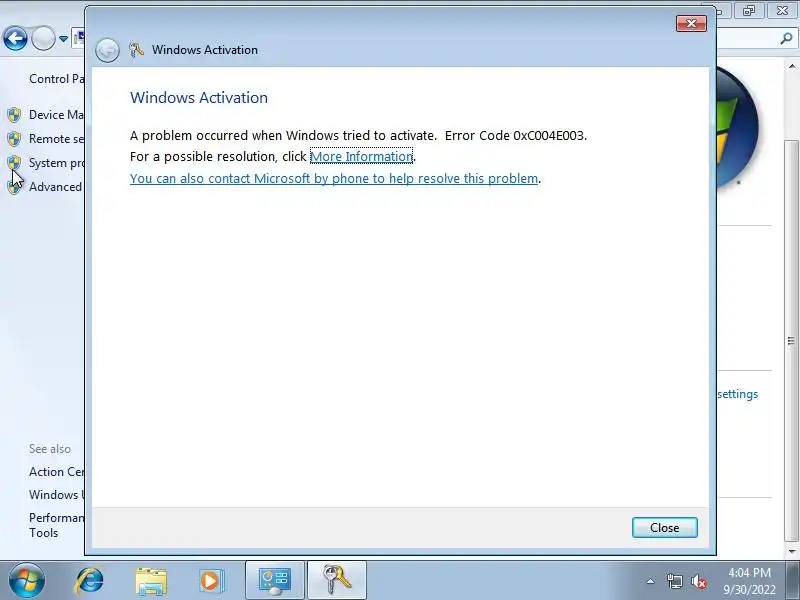Open Action Center under See also
This screenshot has width=800, height=600.
coord(56,471)
